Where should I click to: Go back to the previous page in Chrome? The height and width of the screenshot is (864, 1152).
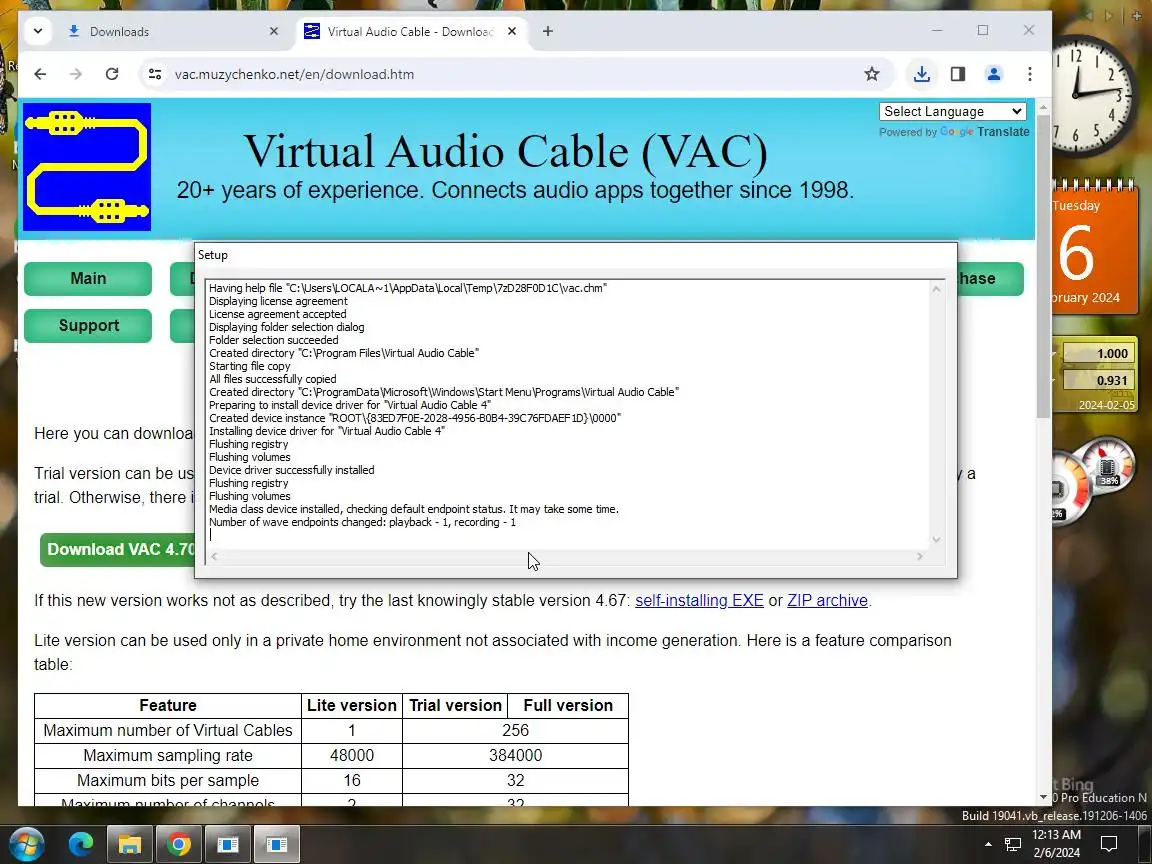pyautogui.click(x=40, y=74)
